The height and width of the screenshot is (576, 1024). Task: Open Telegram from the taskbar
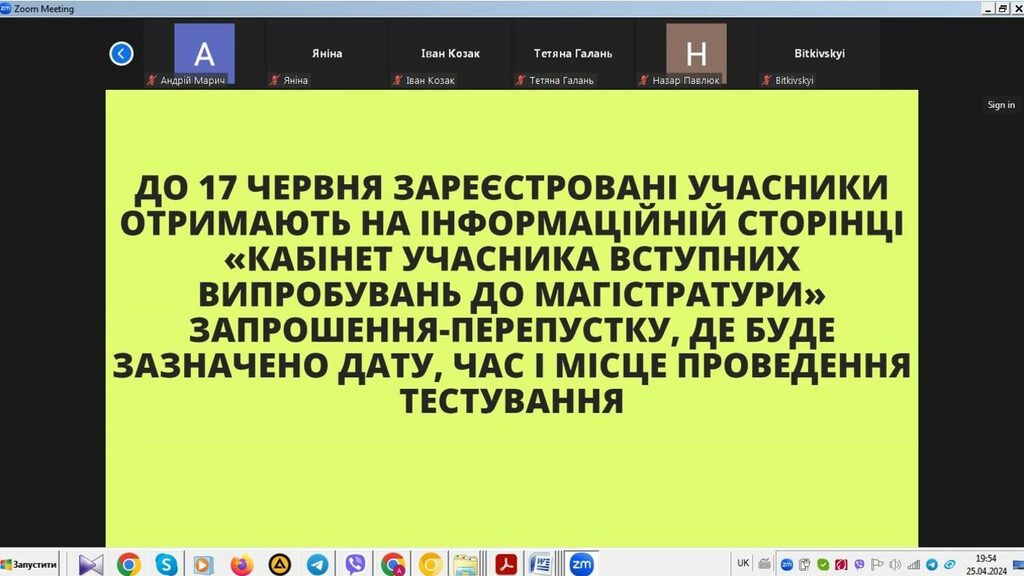tap(317, 564)
